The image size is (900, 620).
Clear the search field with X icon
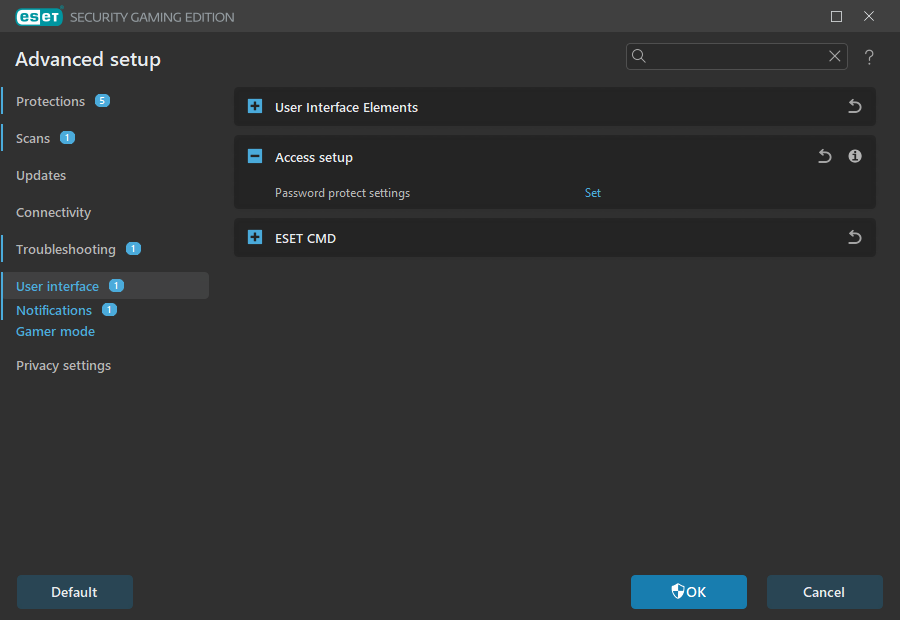click(835, 56)
